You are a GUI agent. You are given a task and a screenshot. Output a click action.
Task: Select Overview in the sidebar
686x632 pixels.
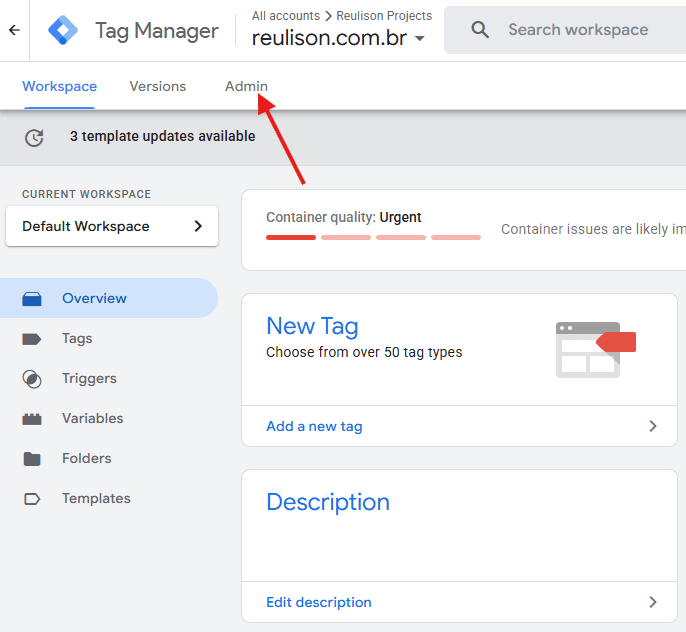[109, 298]
